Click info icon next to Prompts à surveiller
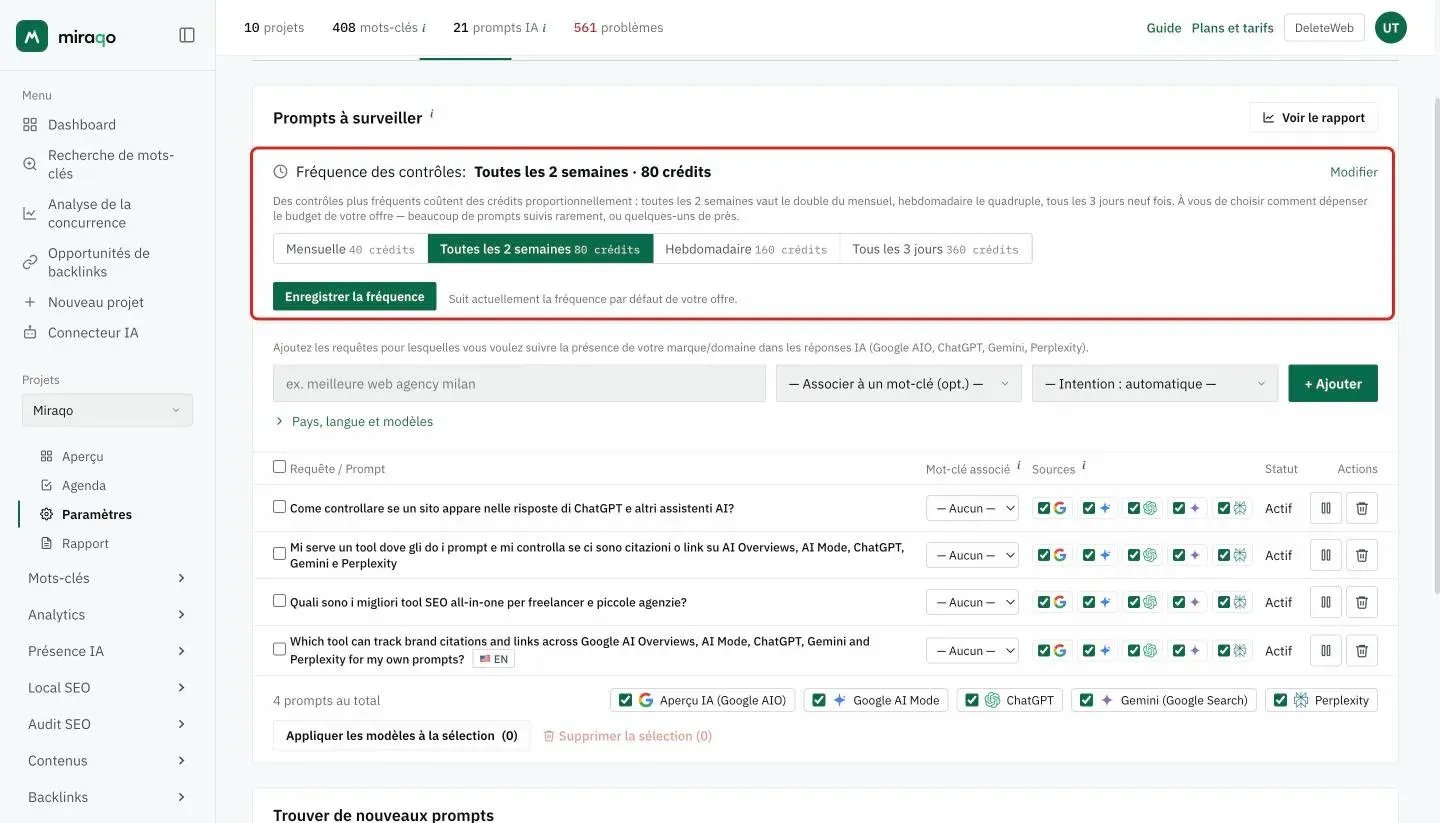 coord(432,114)
